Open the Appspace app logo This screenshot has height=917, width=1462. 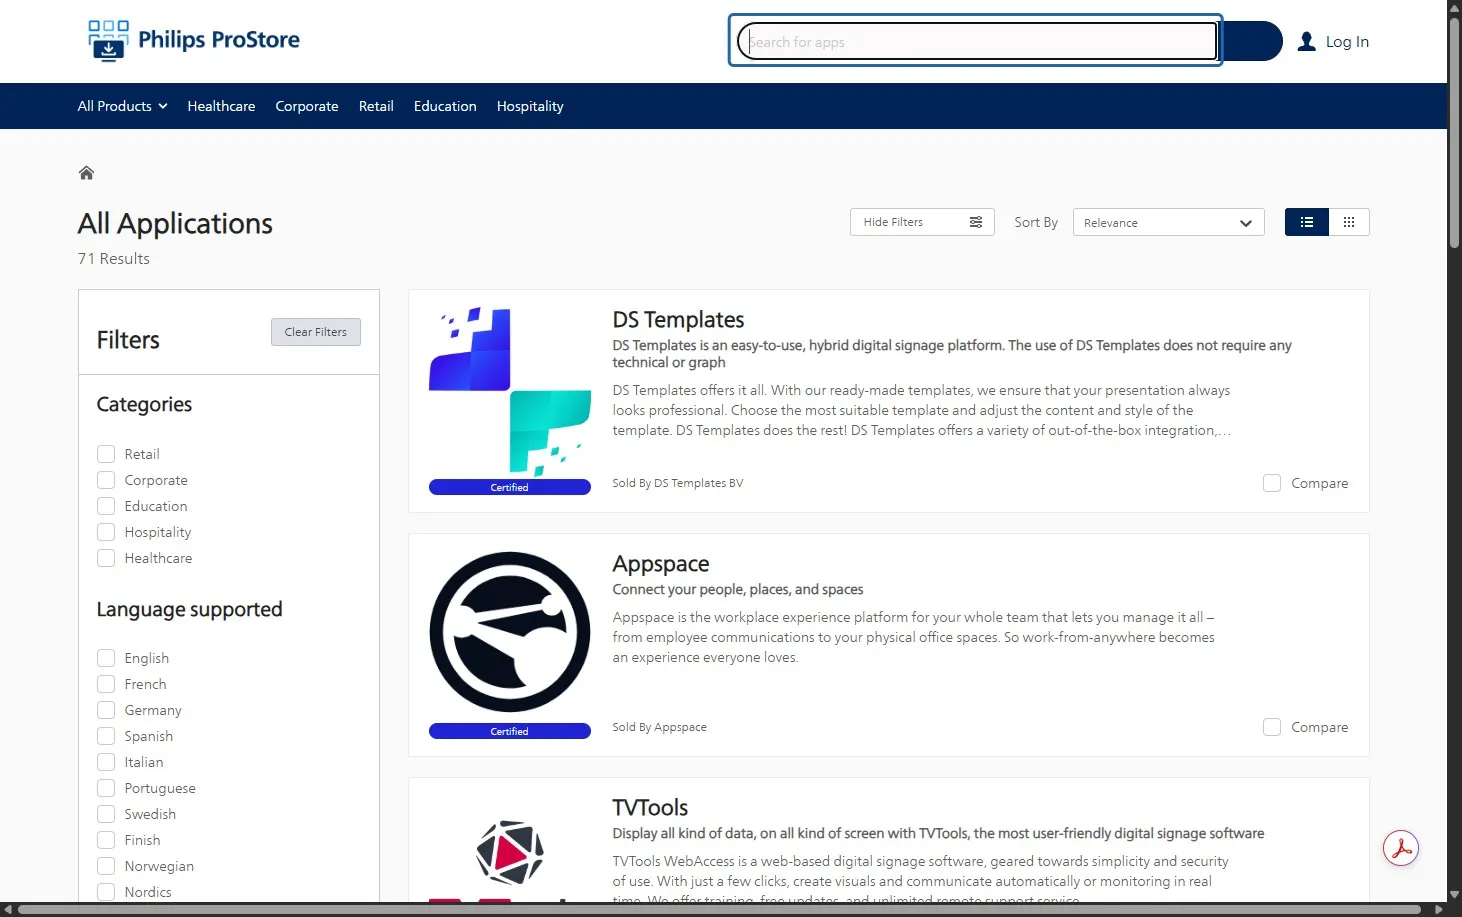click(510, 632)
